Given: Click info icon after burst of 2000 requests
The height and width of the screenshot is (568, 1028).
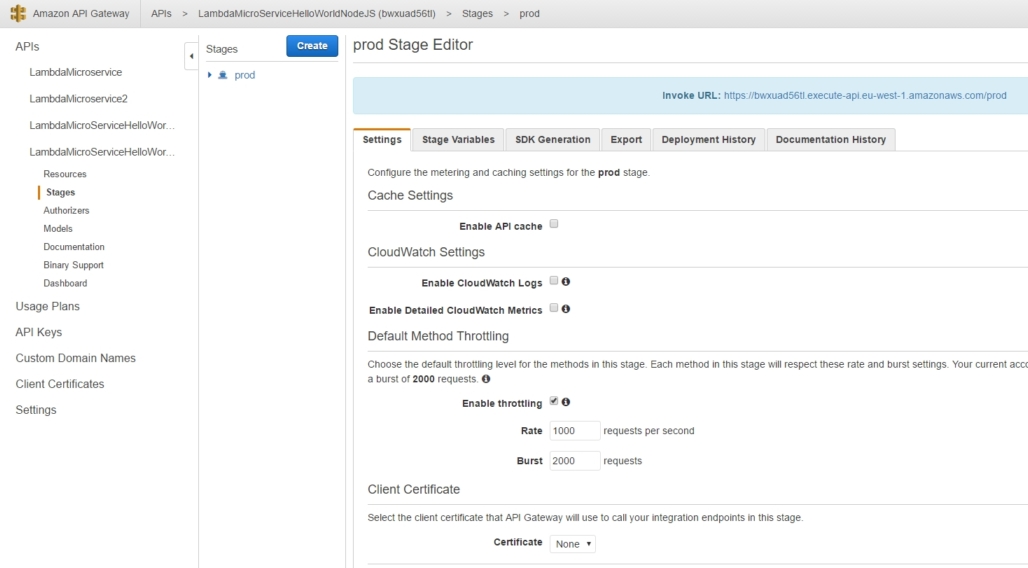Looking at the screenshot, I should [486, 378].
